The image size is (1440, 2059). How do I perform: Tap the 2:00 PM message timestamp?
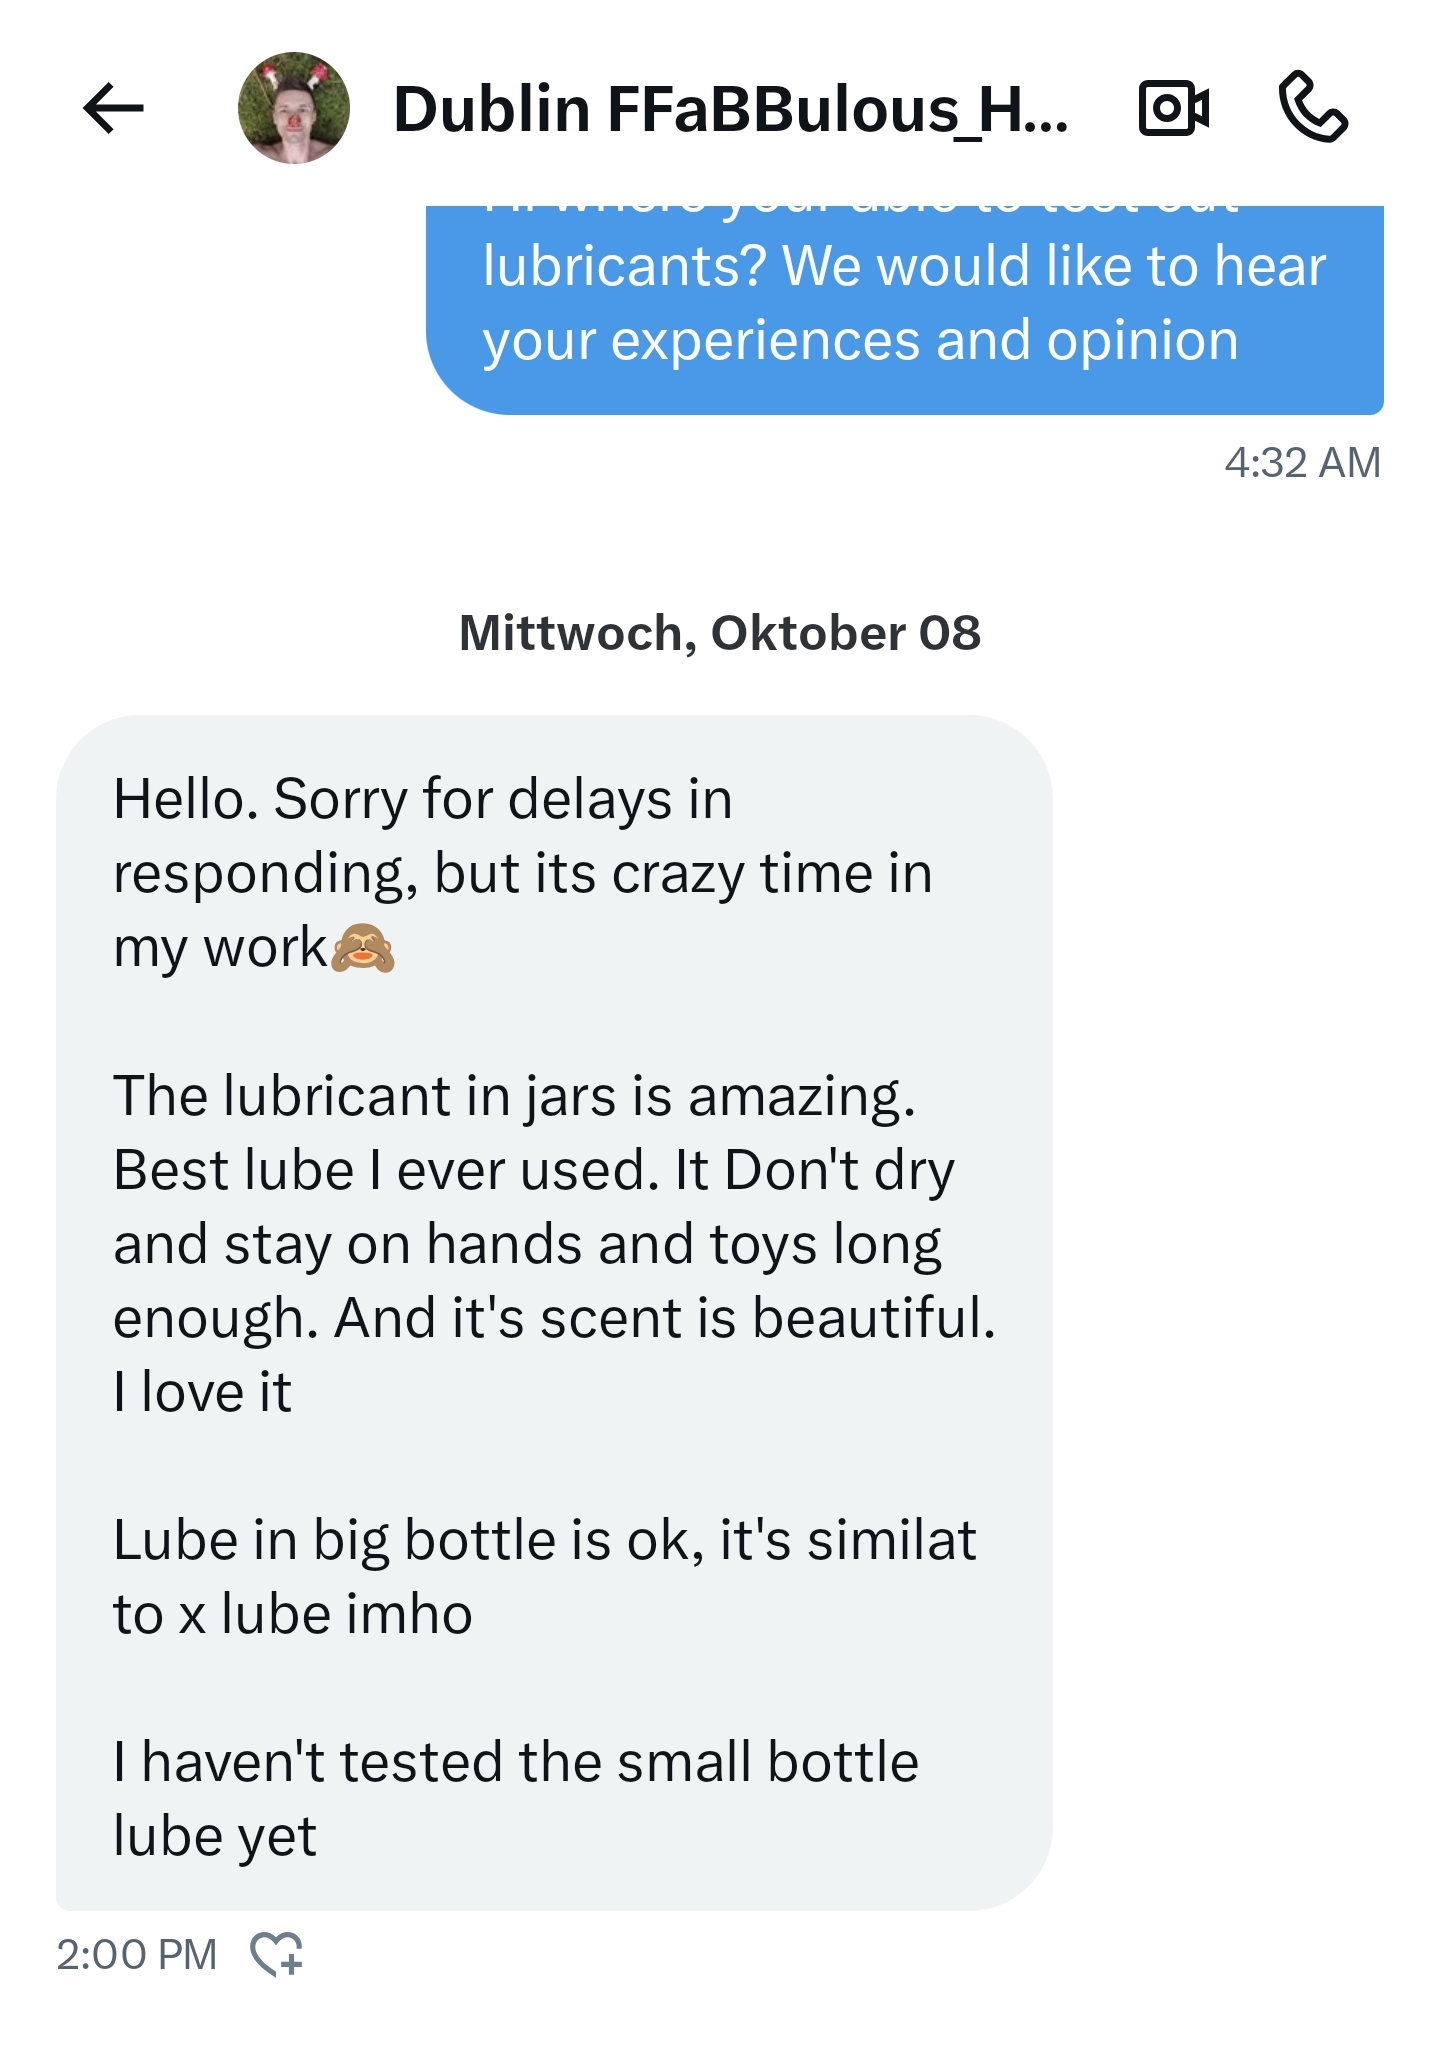[137, 1954]
